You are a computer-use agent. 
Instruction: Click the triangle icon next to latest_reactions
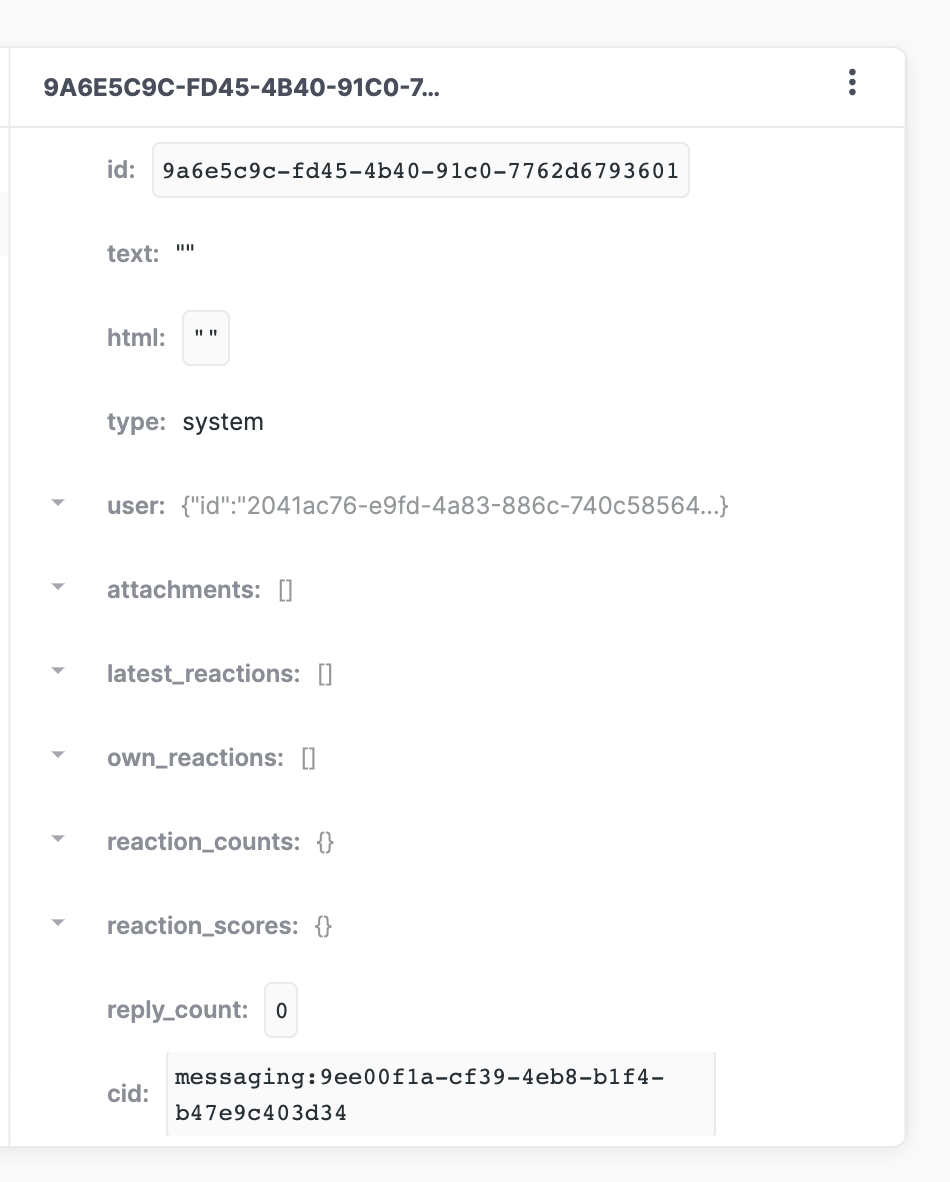[57, 670]
